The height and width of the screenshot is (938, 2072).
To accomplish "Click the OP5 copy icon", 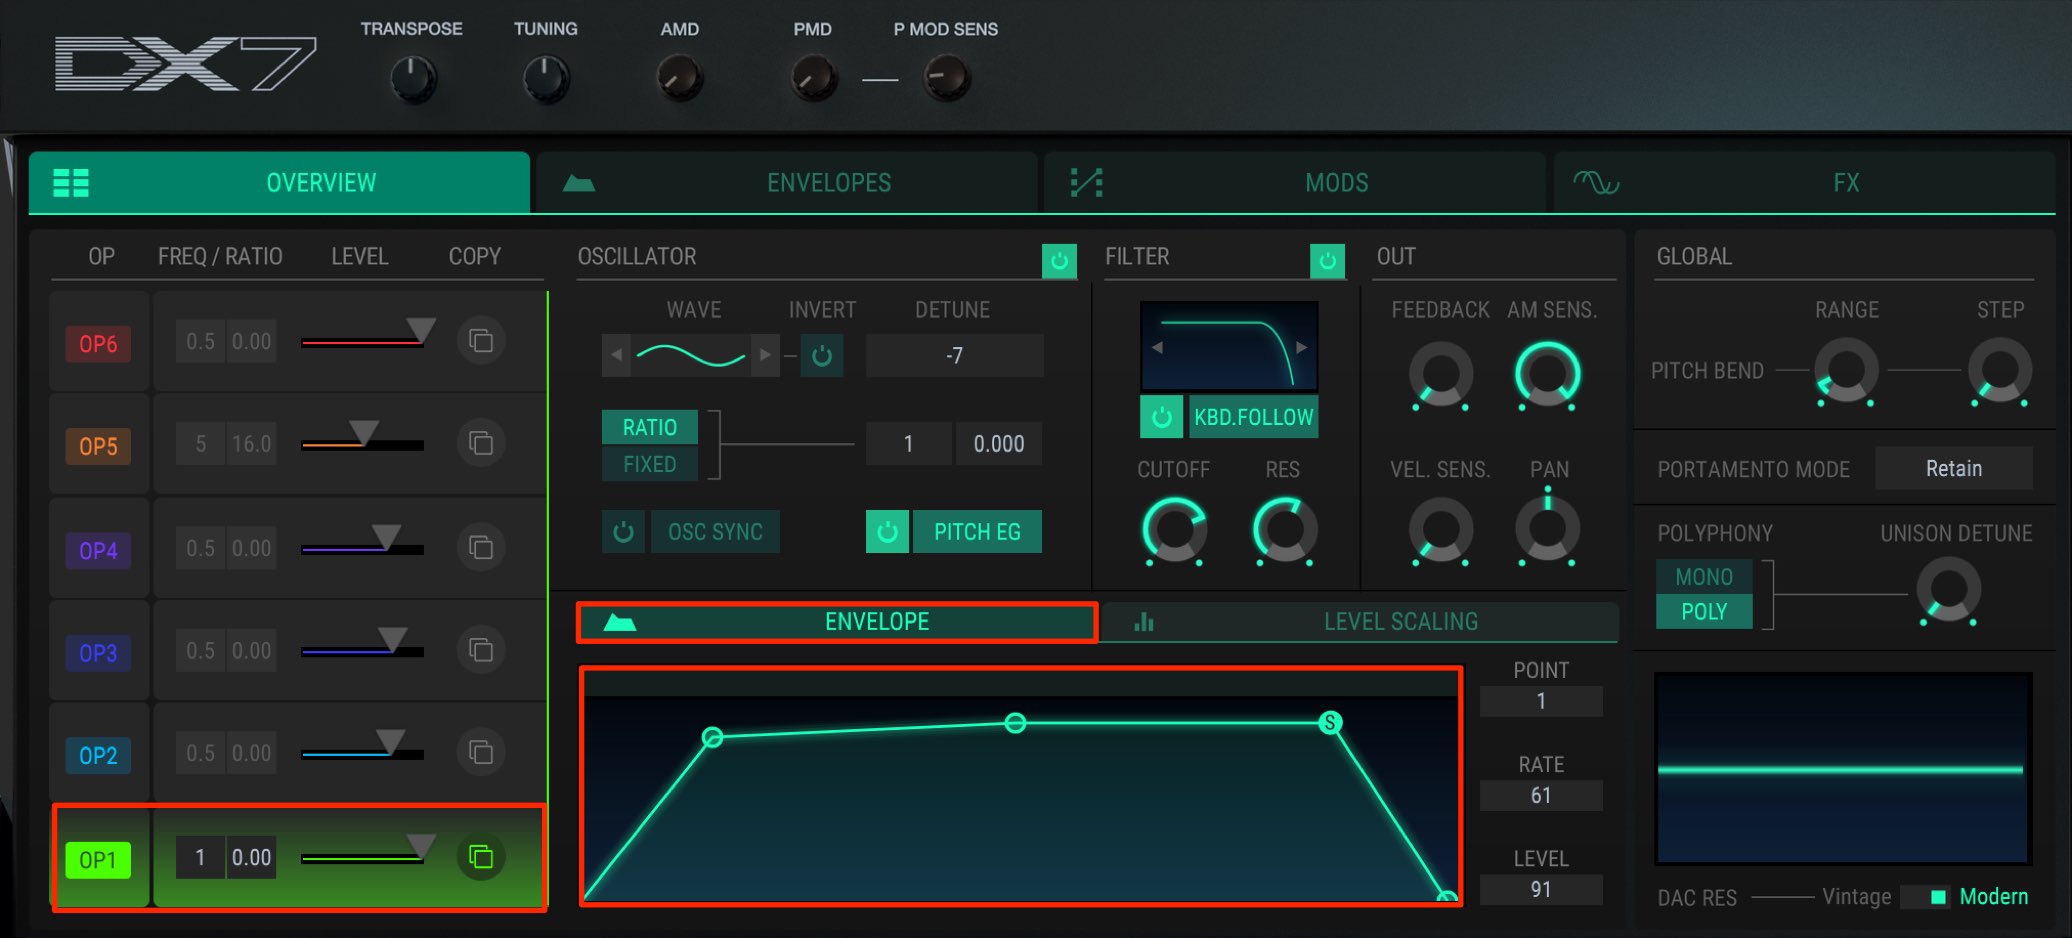I will pos(481,443).
